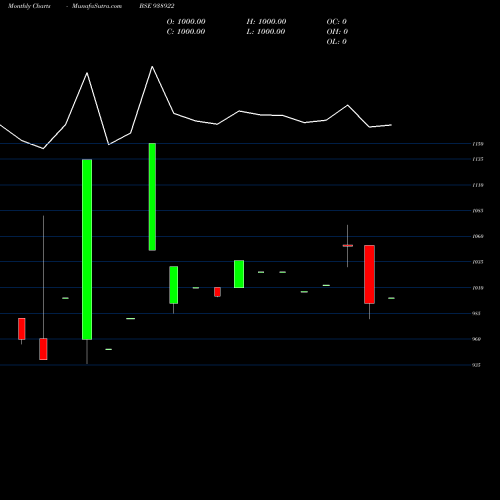Click the O: 1000.00 open value
The width and height of the screenshot is (500, 500).
[186, 22]
